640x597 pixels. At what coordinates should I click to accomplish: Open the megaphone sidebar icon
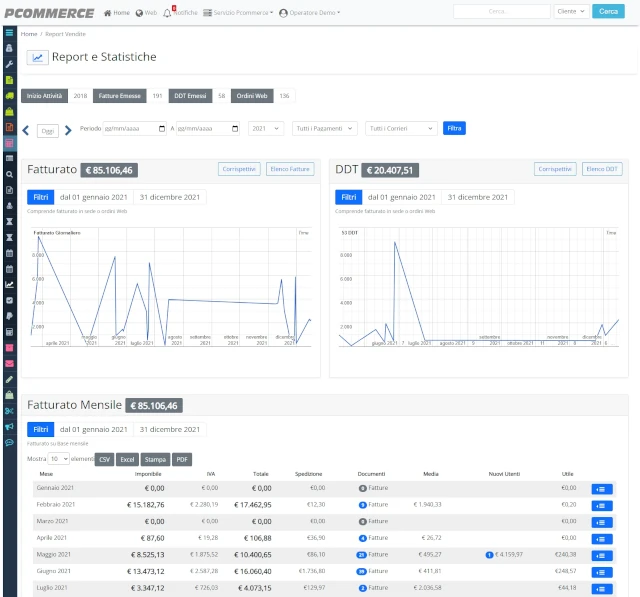[9, 427]
